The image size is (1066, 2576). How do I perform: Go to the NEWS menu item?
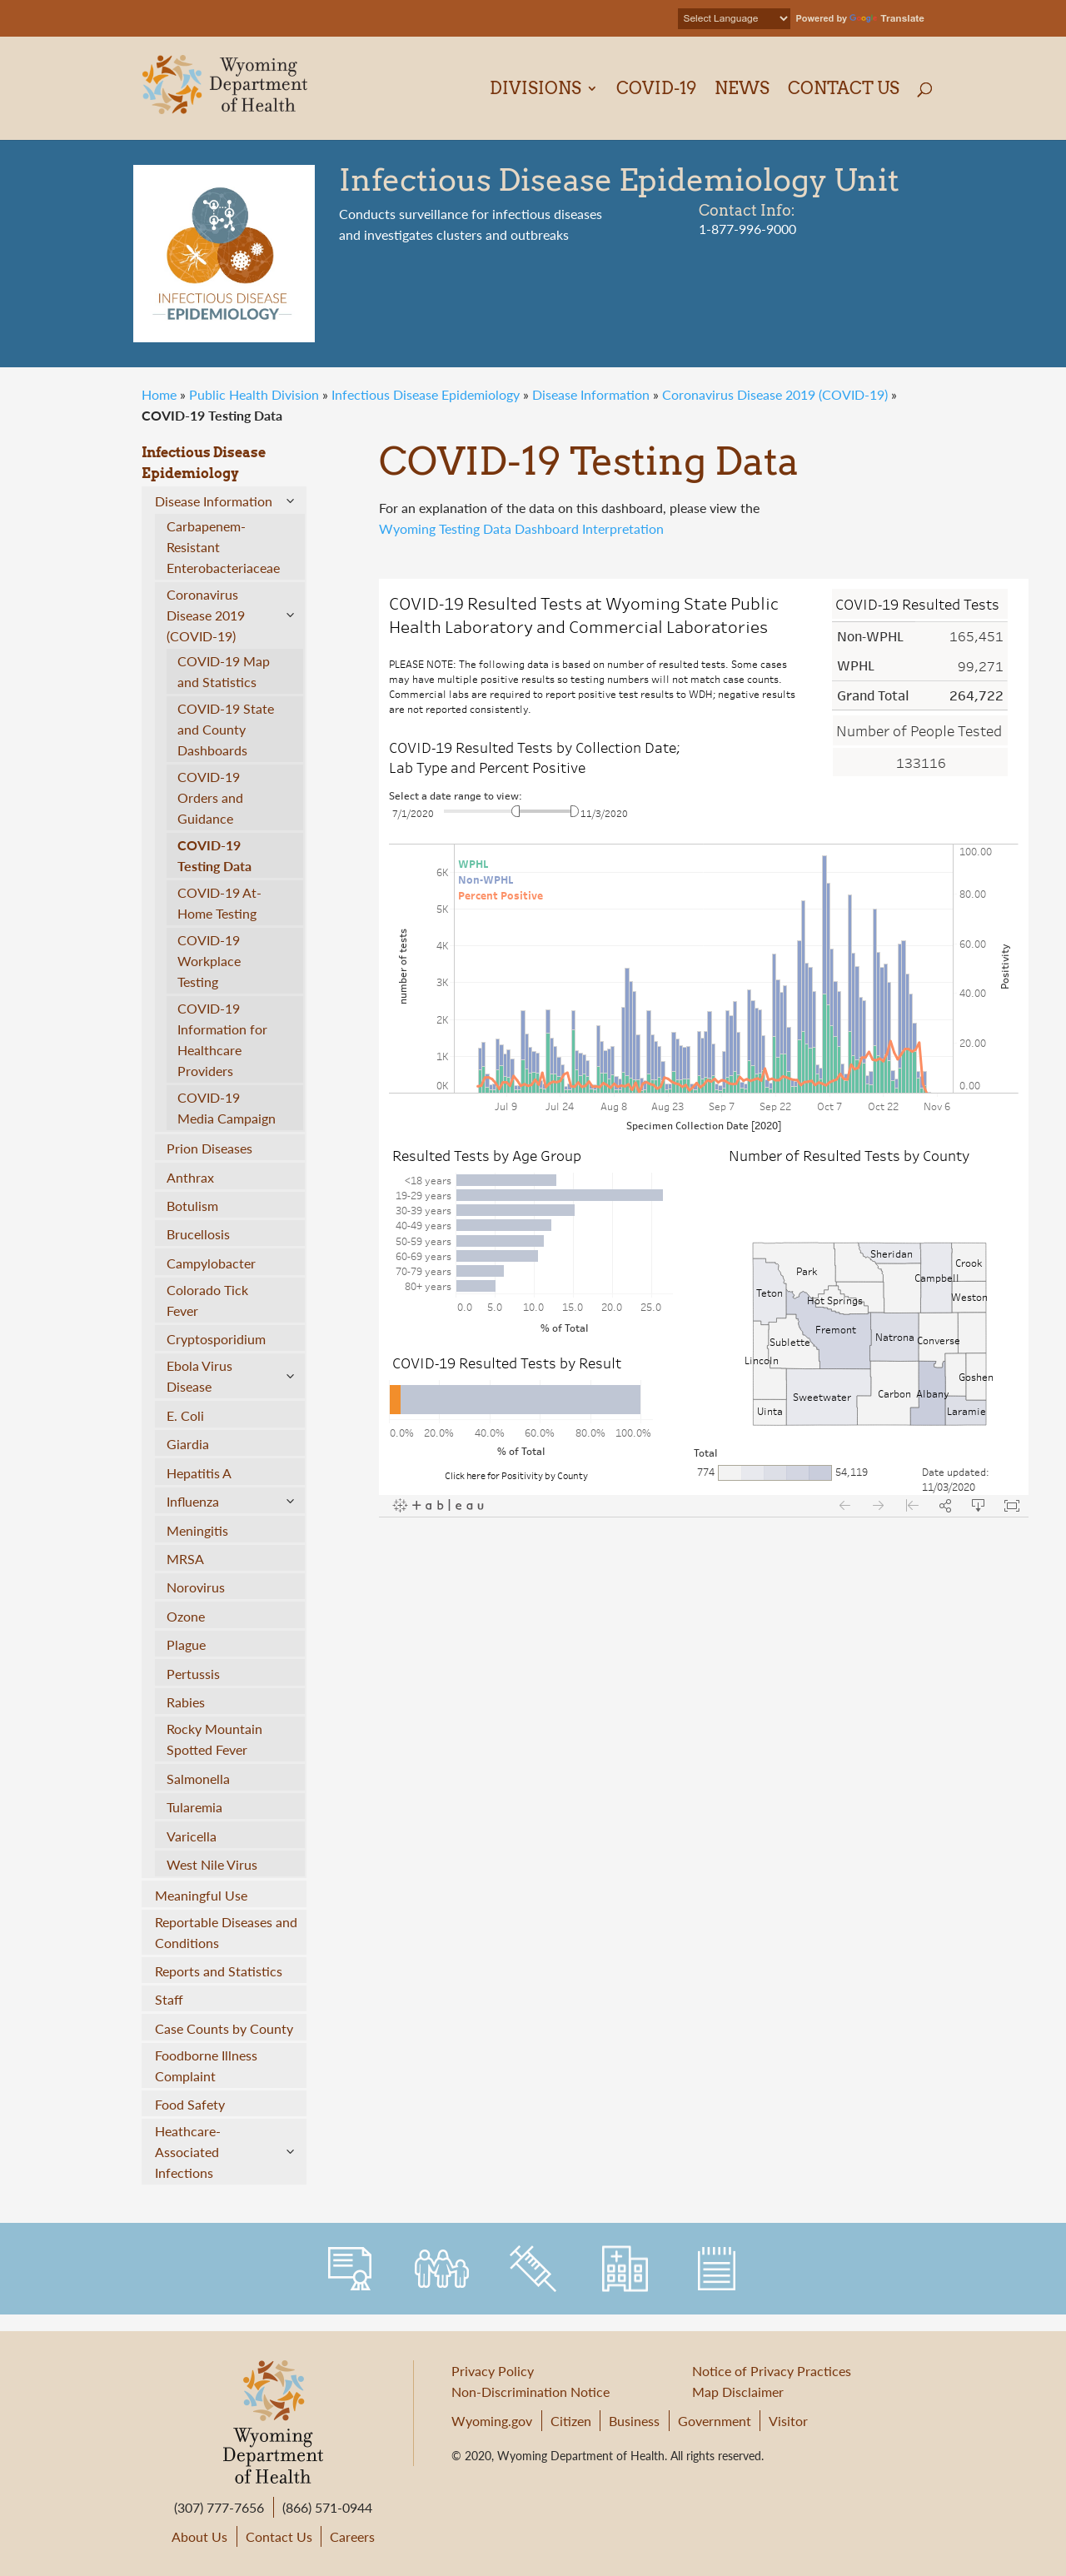click(x=742, y=88)
